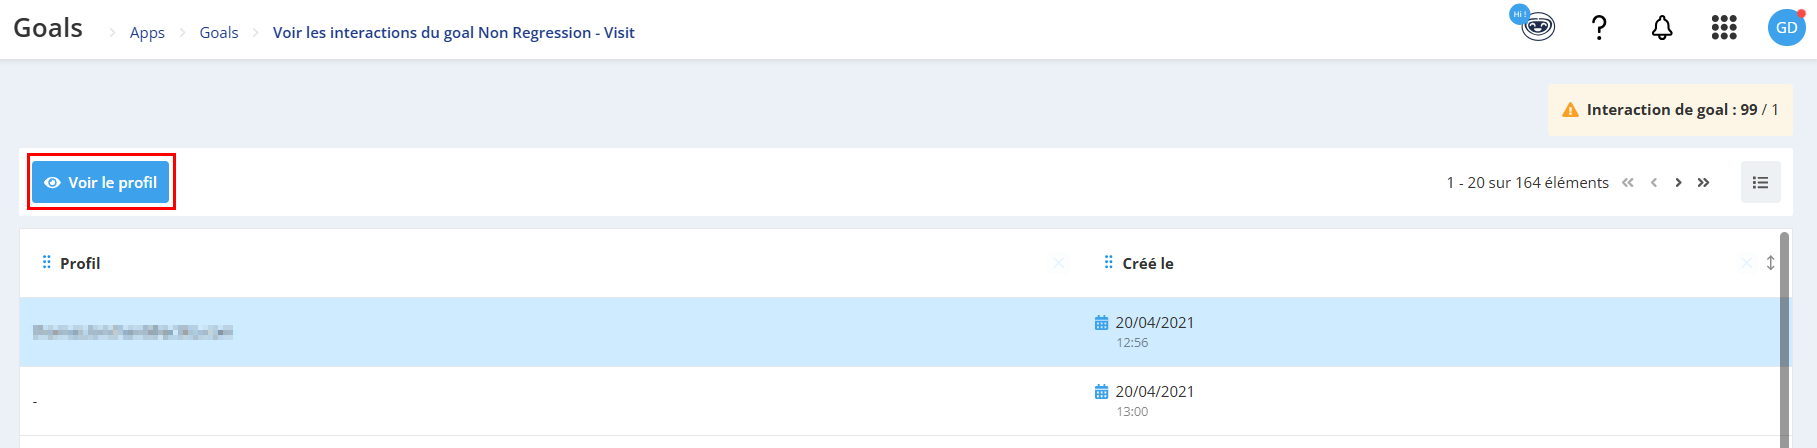Go to the first page of results
Image resolution: width=1817 pixels, height=448 pixels.
[x=1628, y=182]
